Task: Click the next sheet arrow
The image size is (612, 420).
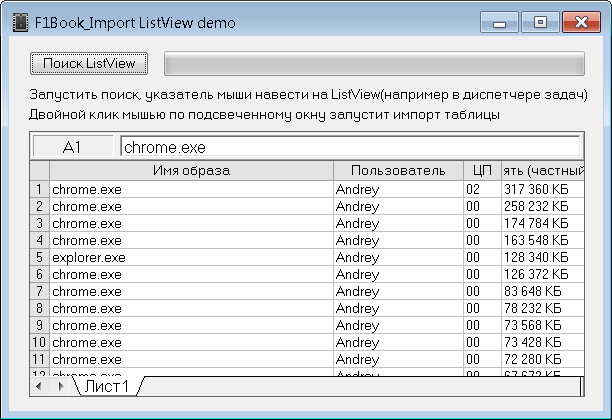Action: point(61,386)
